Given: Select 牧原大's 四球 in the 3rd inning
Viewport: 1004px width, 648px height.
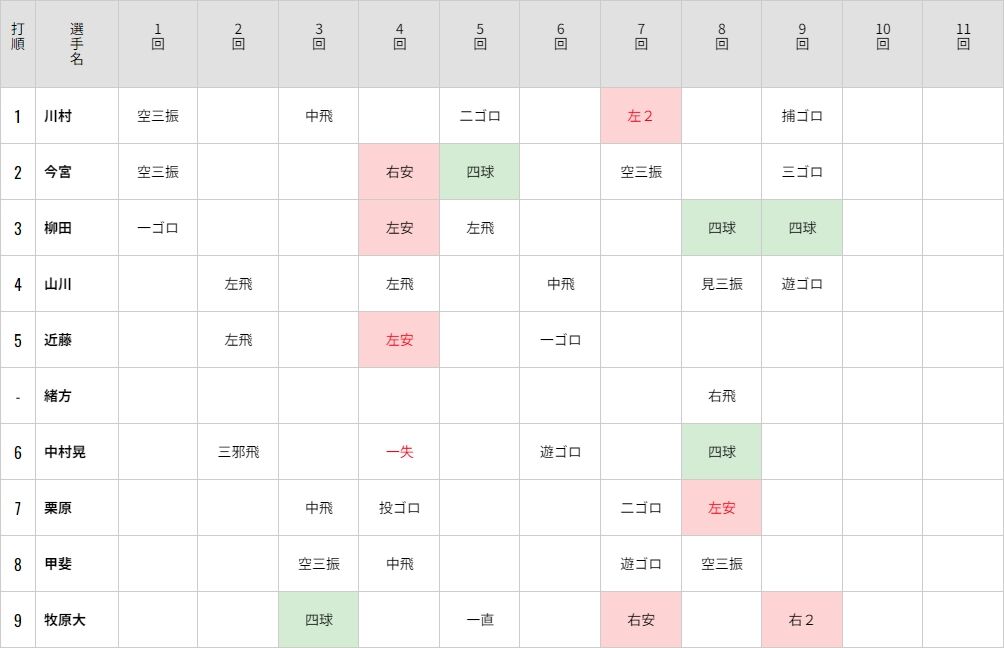Looking at the screenshot, I should coord(318,620).
